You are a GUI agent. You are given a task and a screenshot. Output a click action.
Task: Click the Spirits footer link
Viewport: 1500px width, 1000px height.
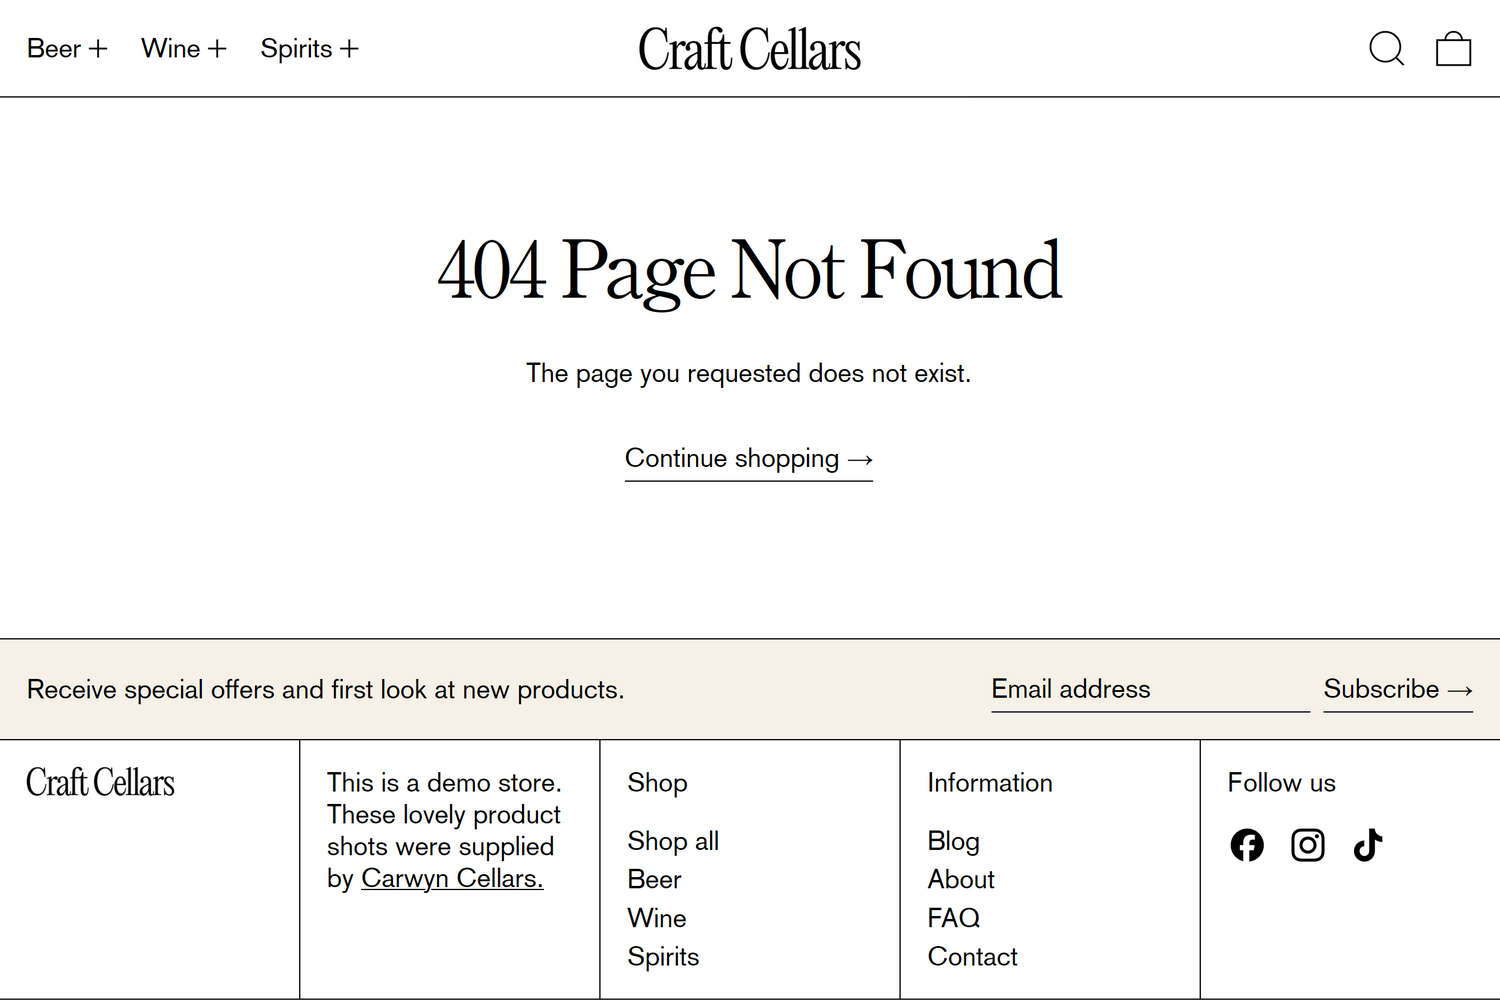[663, 956]
